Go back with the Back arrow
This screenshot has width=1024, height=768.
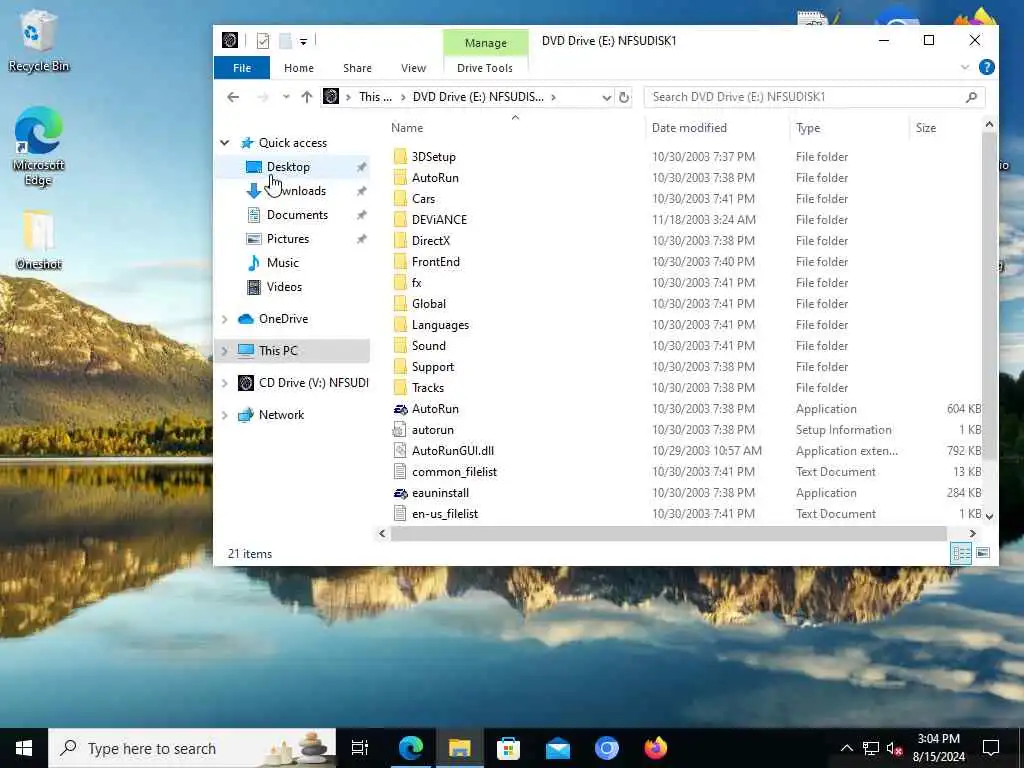tap(233, 97)
